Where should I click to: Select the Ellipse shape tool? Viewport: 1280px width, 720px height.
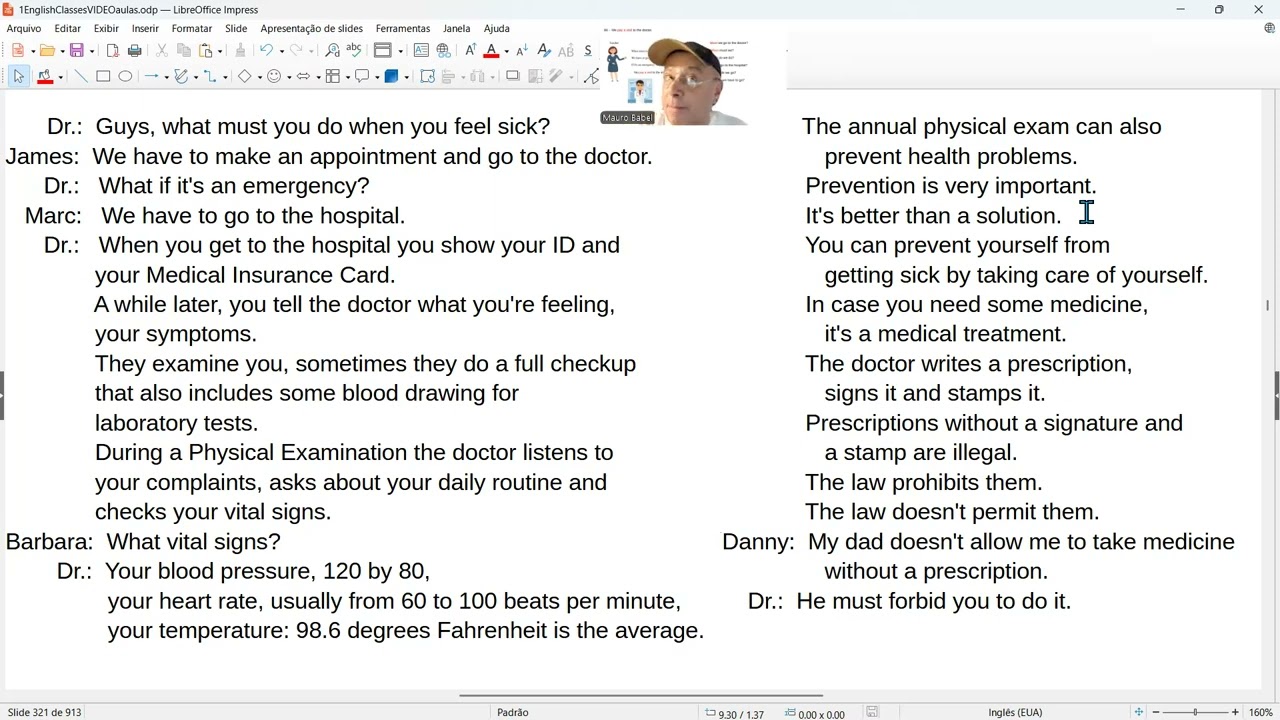pyautogui.click(x=125, y=76)
